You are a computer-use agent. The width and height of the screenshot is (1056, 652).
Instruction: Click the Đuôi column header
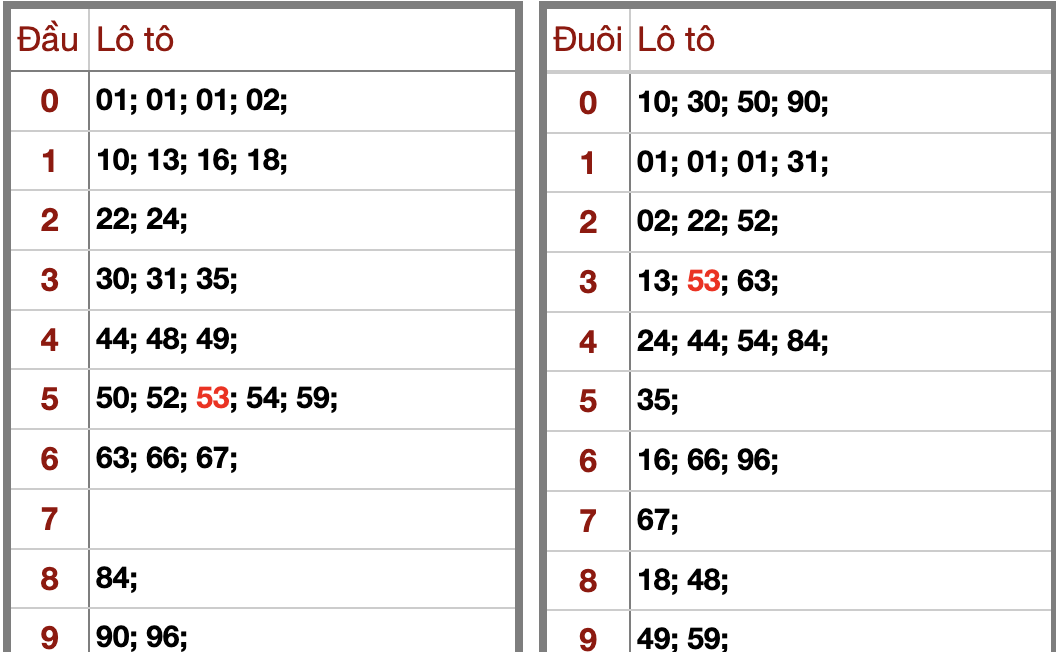pyautogui.click(x=588, y=40)
